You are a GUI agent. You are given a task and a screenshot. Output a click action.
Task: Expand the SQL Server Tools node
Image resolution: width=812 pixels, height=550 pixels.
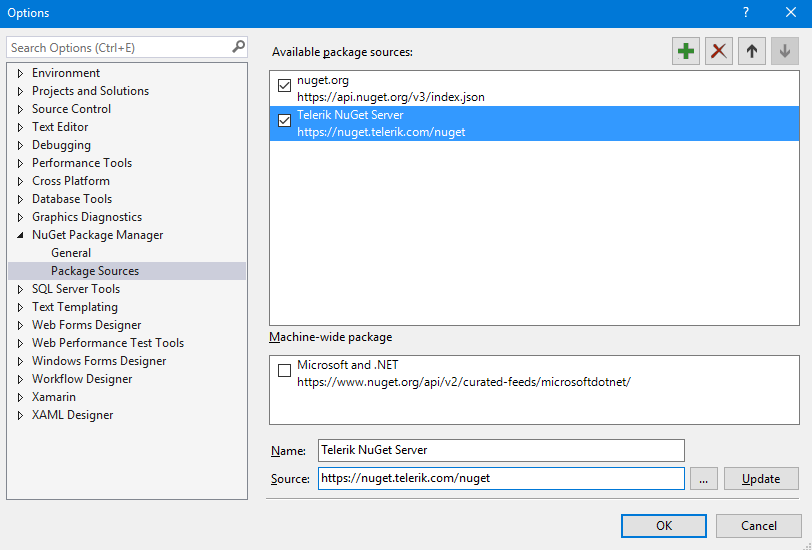click(x=20, y=290)
